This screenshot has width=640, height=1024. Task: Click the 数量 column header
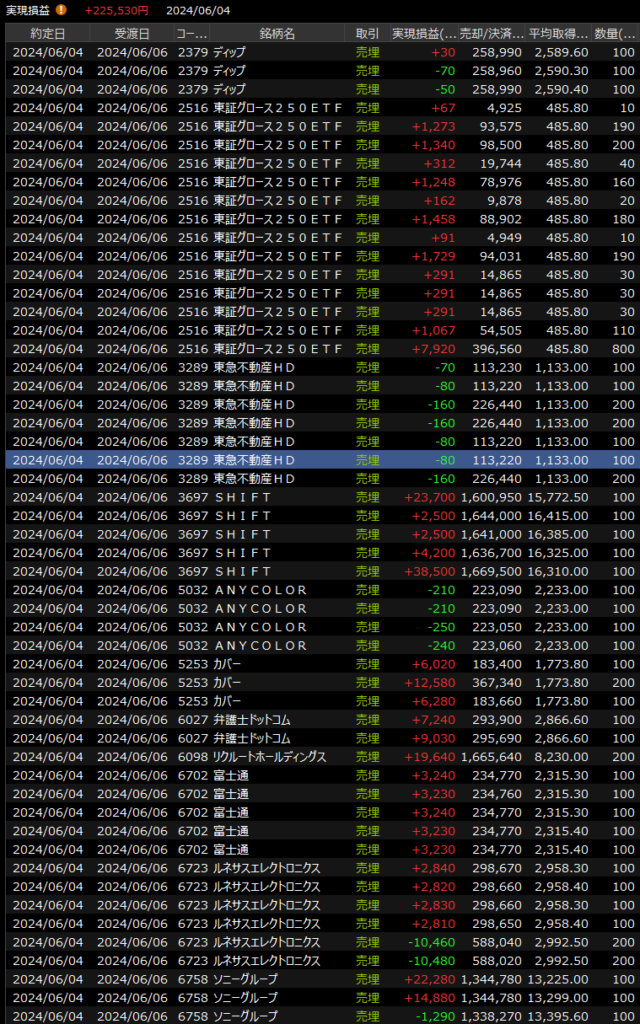(614, 33)
